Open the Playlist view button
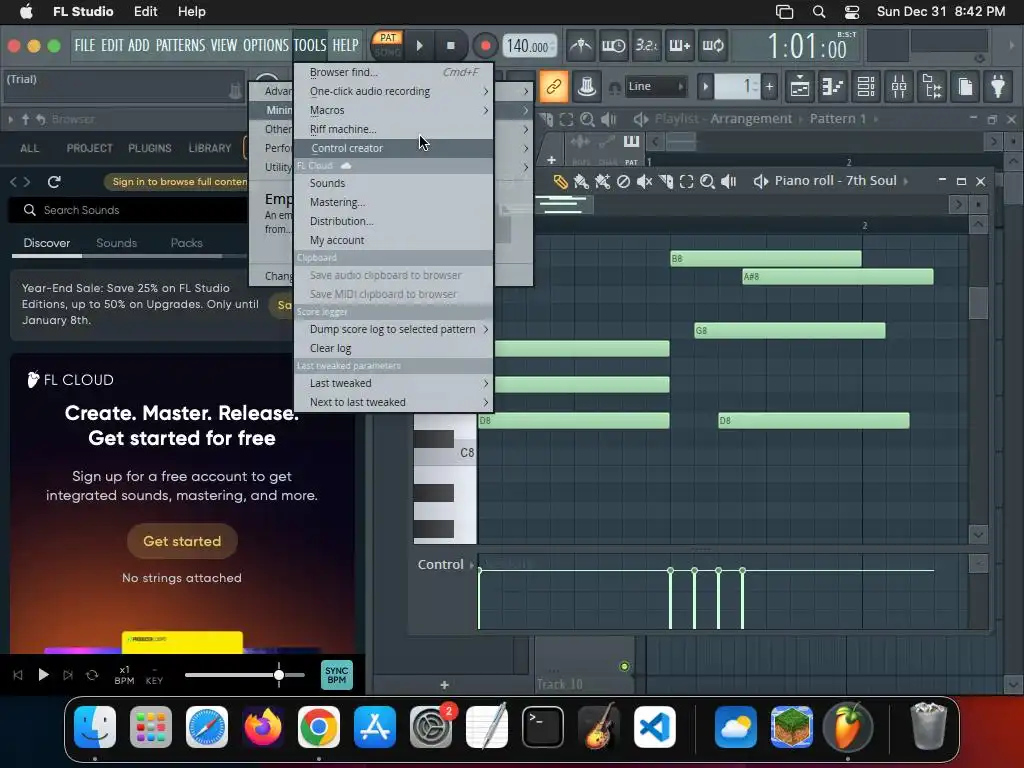This screenshot has width=1024, height=768. click(x=800, y=86)
